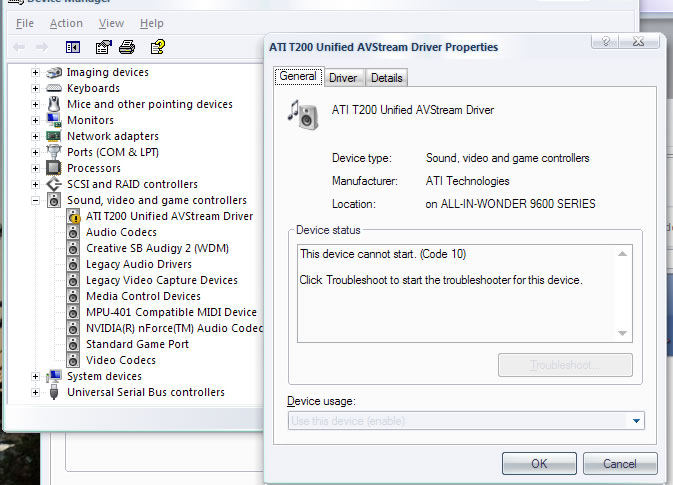This screenshot has width=673, height=485.
Task: Expand the Network adapters node
Action: click(36, 136)
